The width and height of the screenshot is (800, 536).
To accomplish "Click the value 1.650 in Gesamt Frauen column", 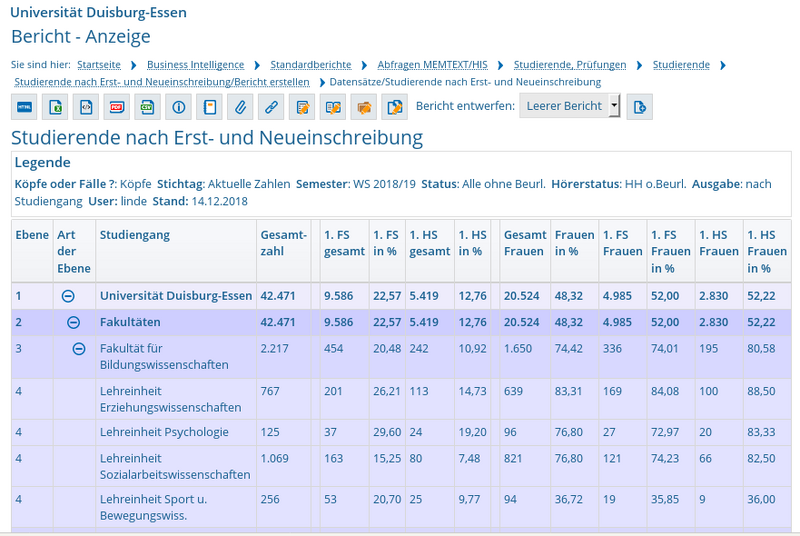I will coord(518,349).
